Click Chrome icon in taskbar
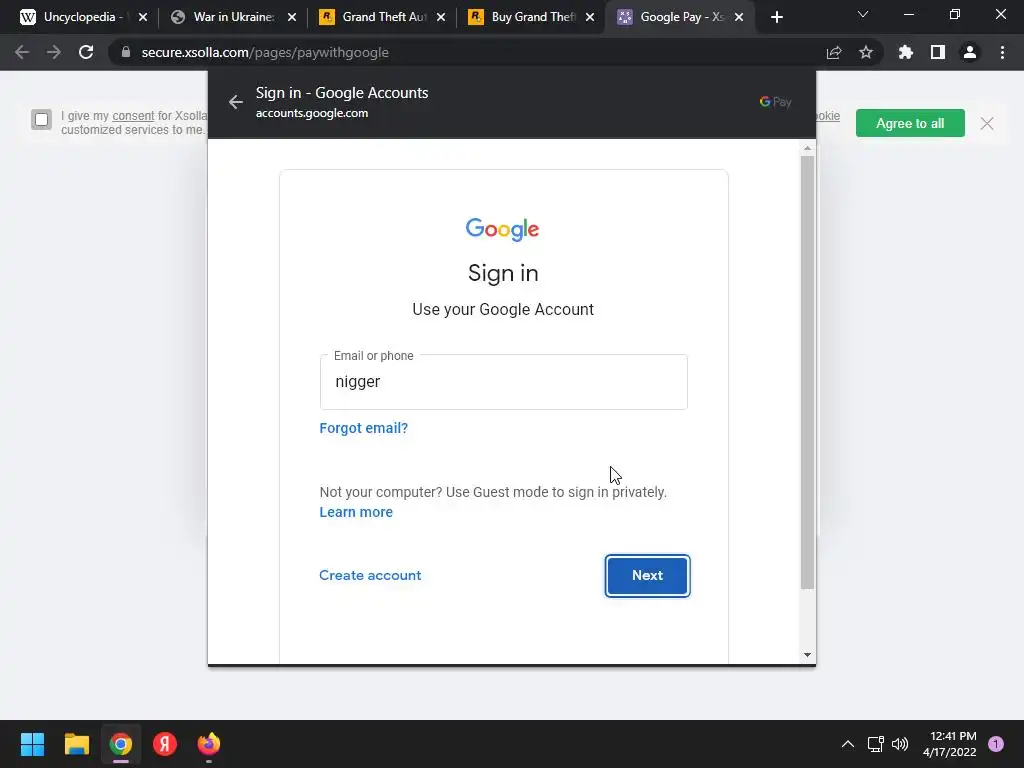The image size is (1024, 768). point(121,744)
